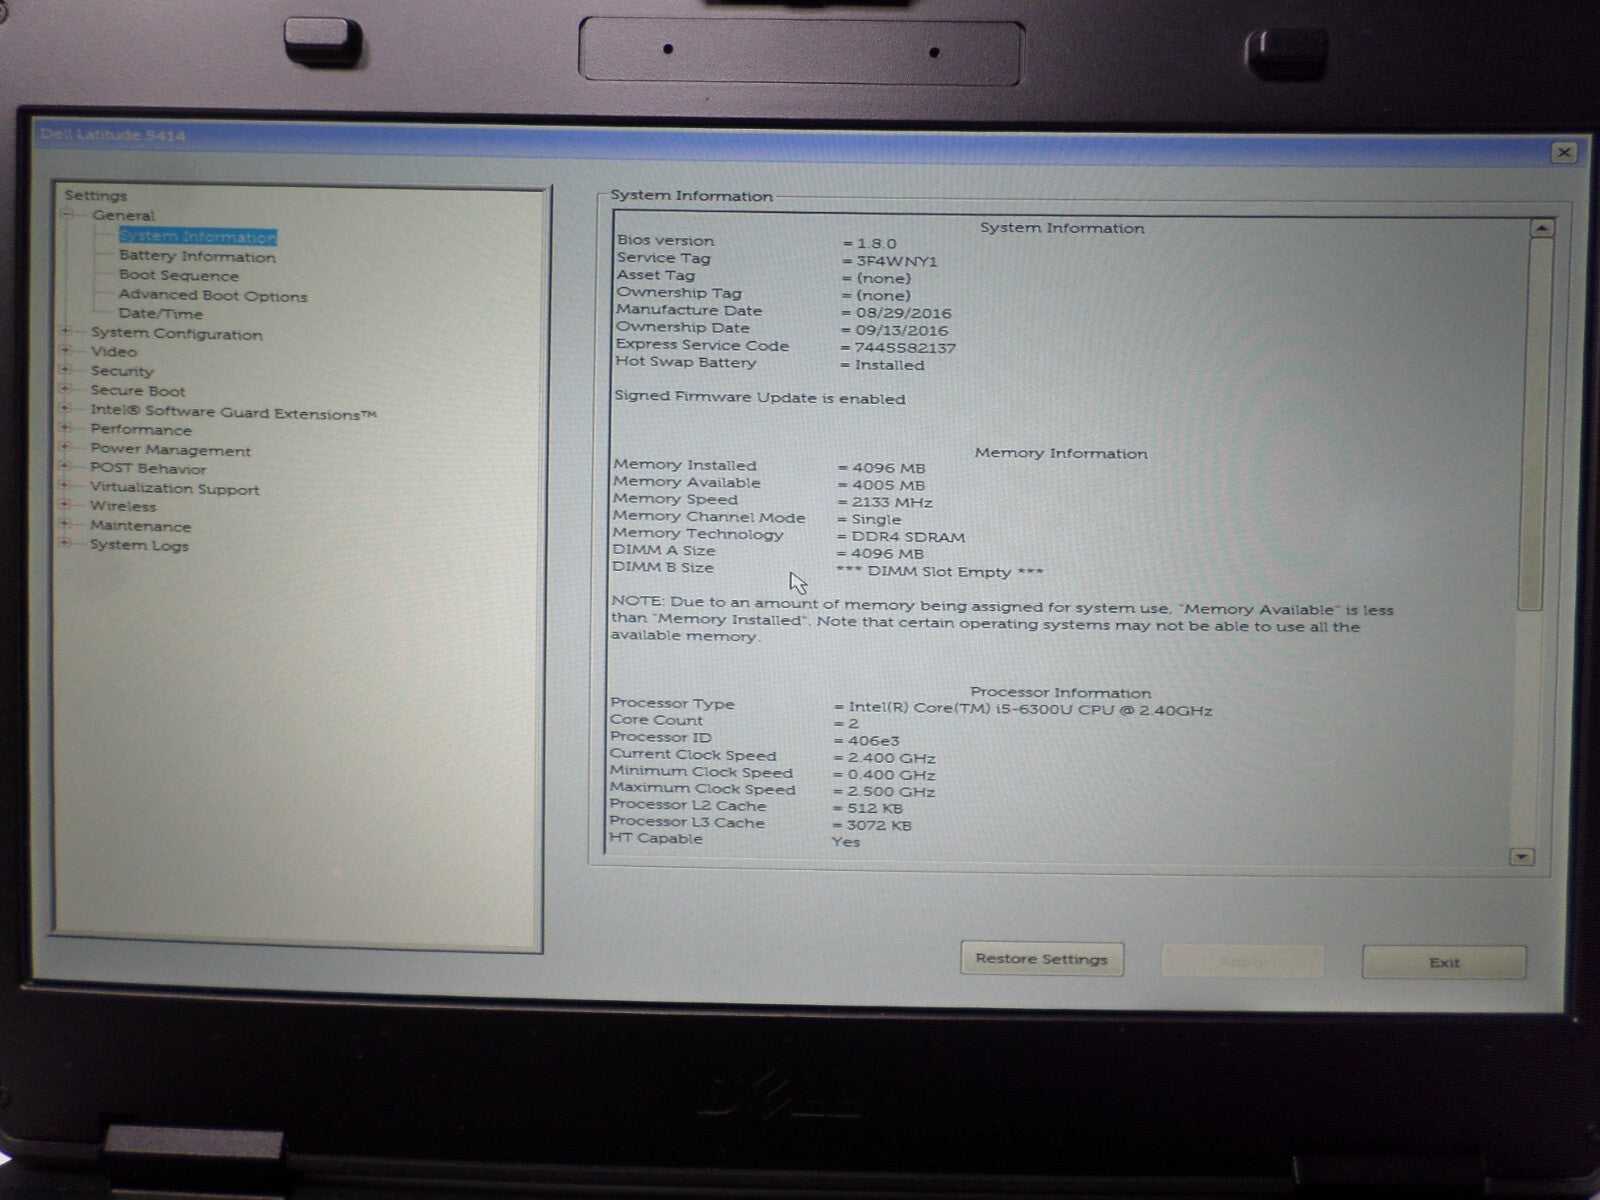This screenshot has width=1600, height=1200.
Task: Expand the Virtualization Support plus icon
Action: (x=65, y=487)
